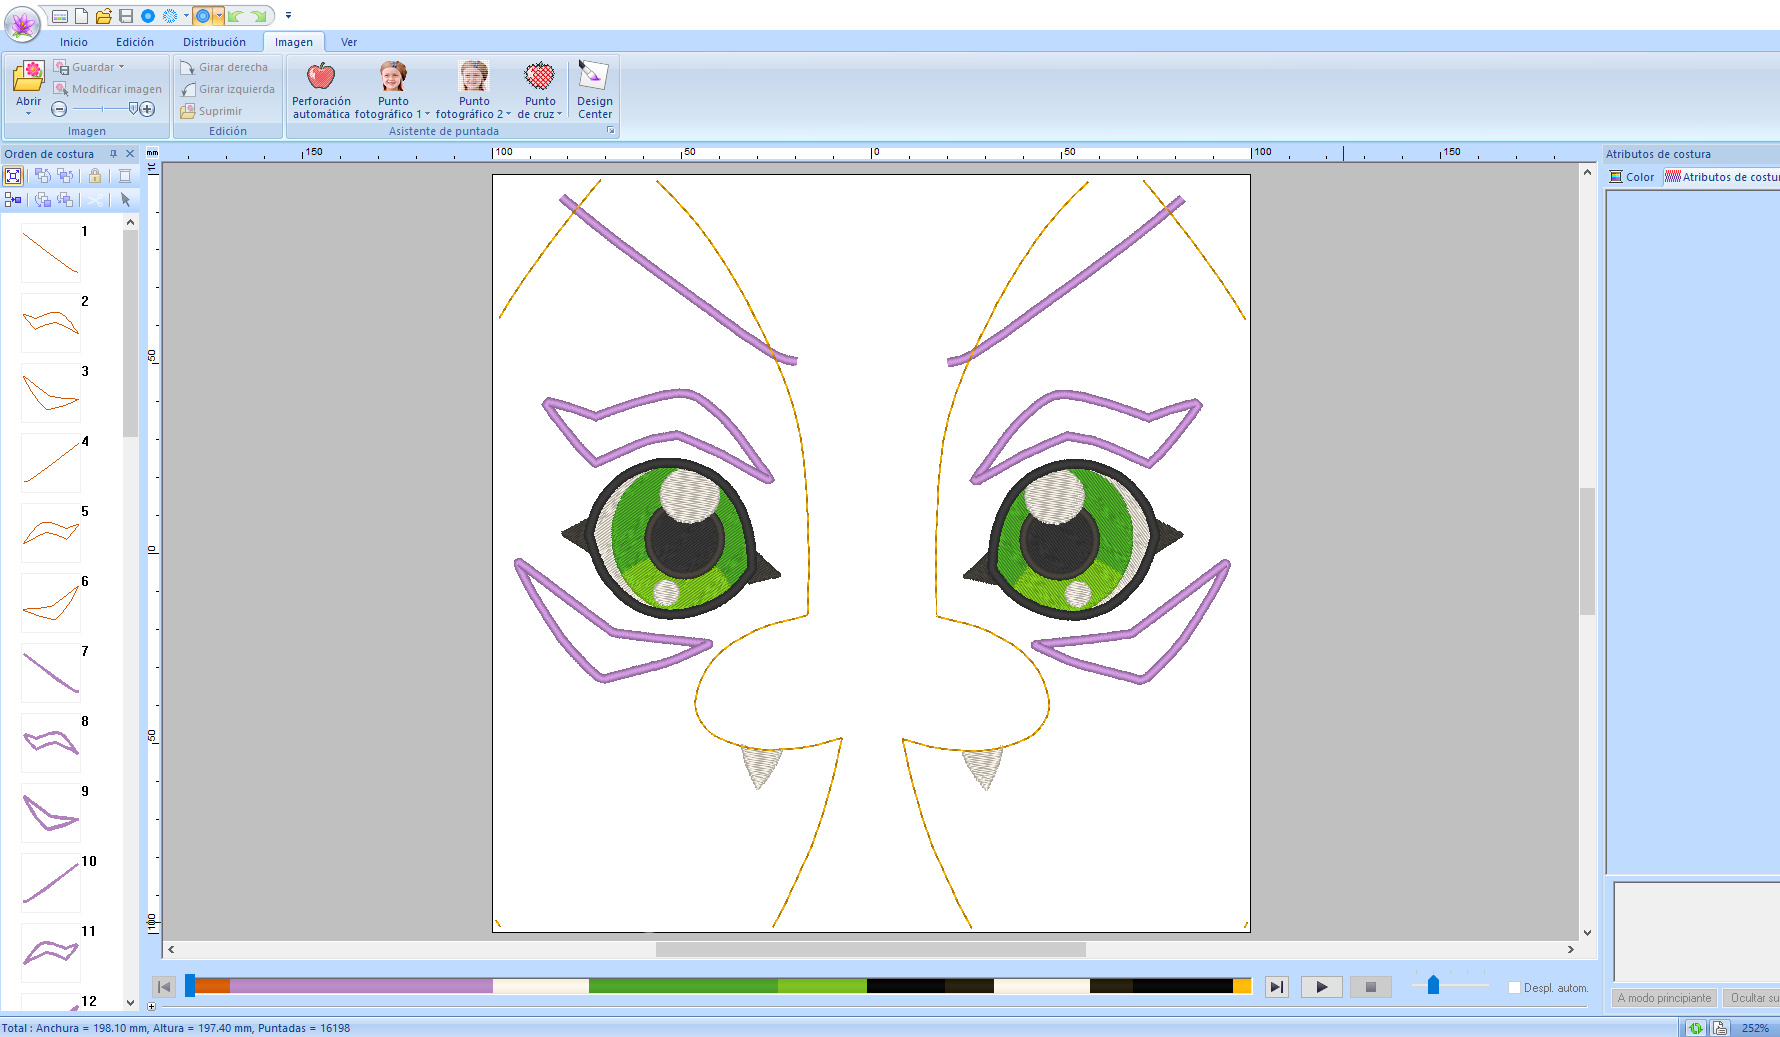The width and height of the screenshot is (1780, 1037).
Task: Click the mm ruler units box
Action: [152, 153]
